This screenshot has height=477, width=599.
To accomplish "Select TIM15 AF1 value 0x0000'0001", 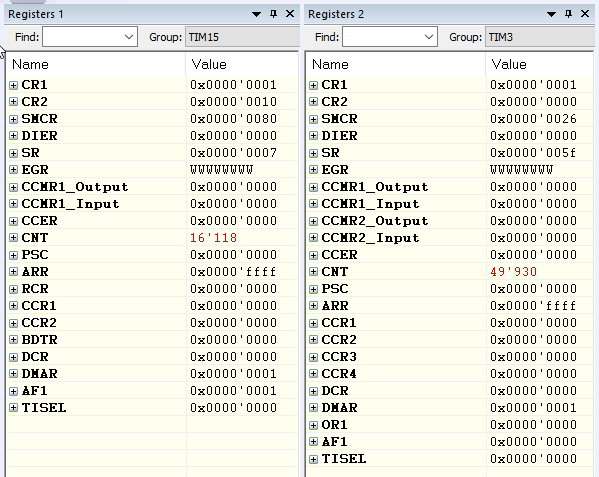I will click(233, 391).
